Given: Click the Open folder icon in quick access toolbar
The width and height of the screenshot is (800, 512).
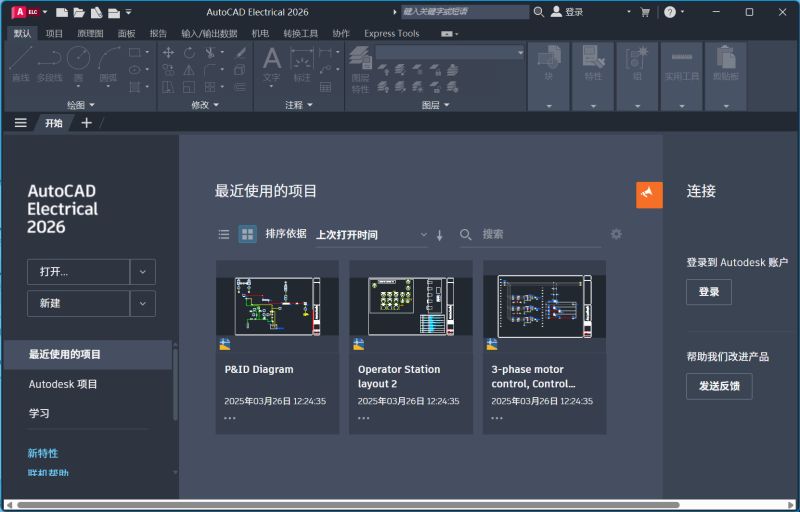Looking at the screenshot, I should [x=79, y=12].
